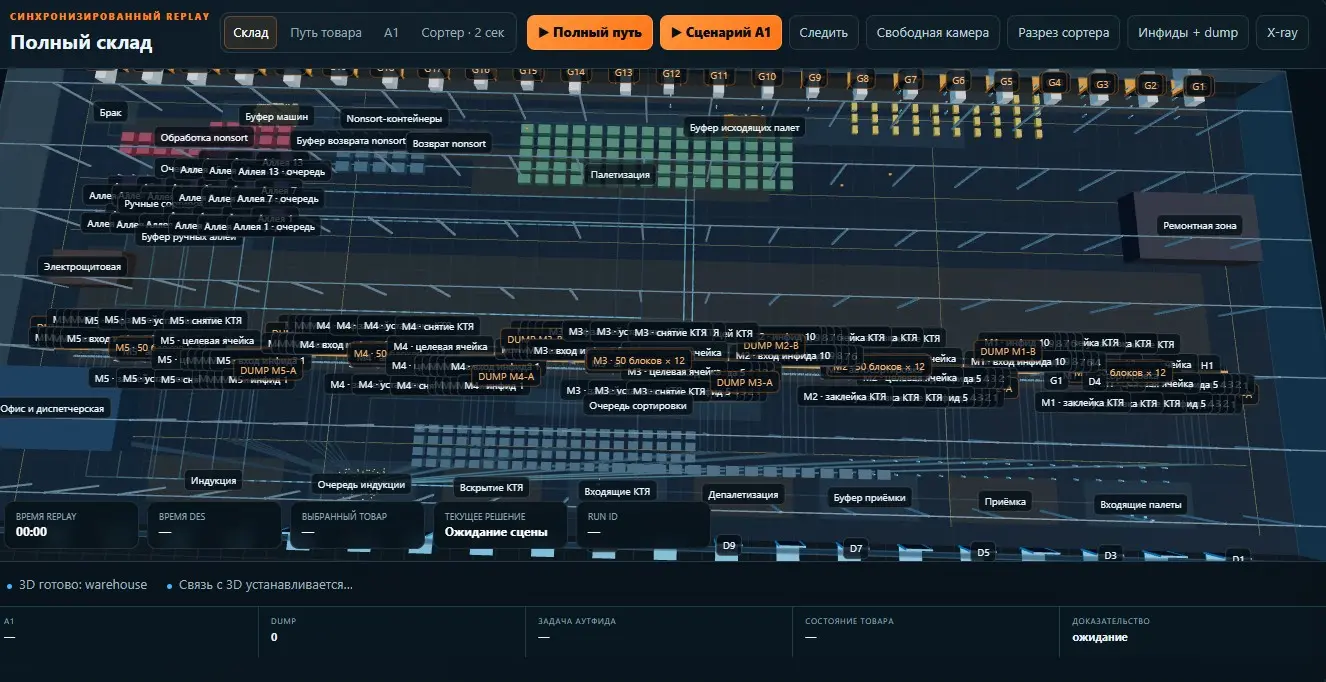Click the Приёмка label

point(1005,502)
